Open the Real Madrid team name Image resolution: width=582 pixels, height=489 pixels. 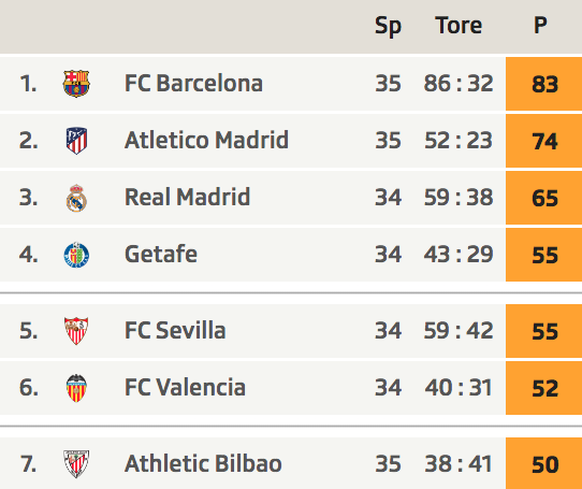[x=187, y=197]
